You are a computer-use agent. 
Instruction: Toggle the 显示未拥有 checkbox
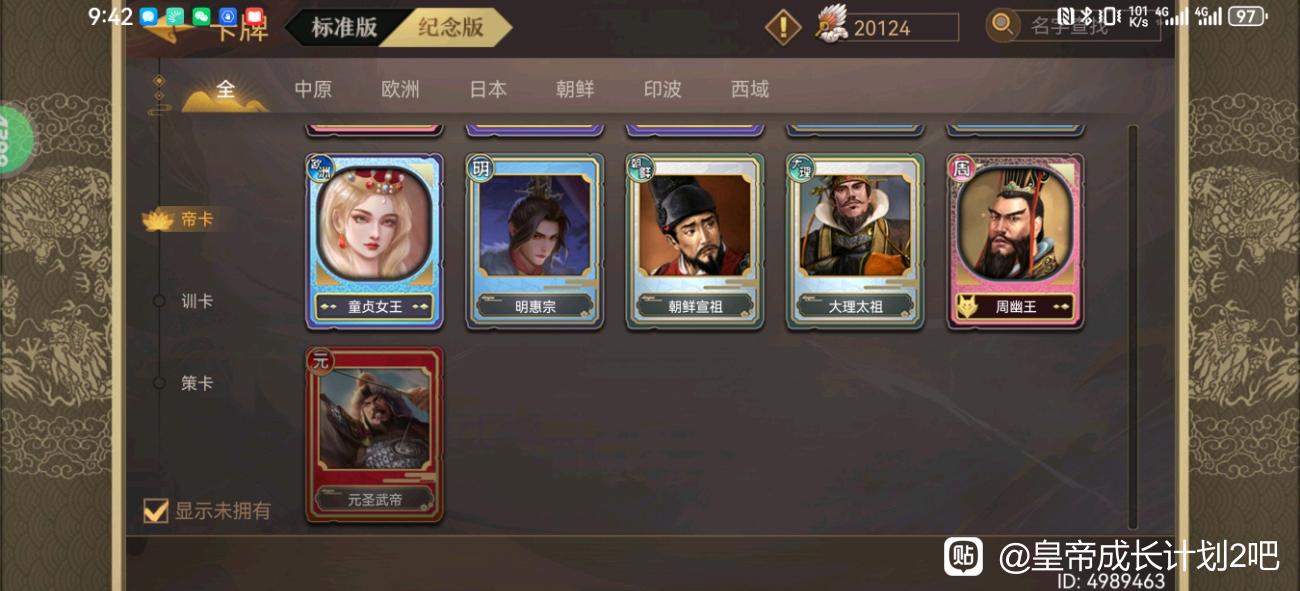pos(155,510)
